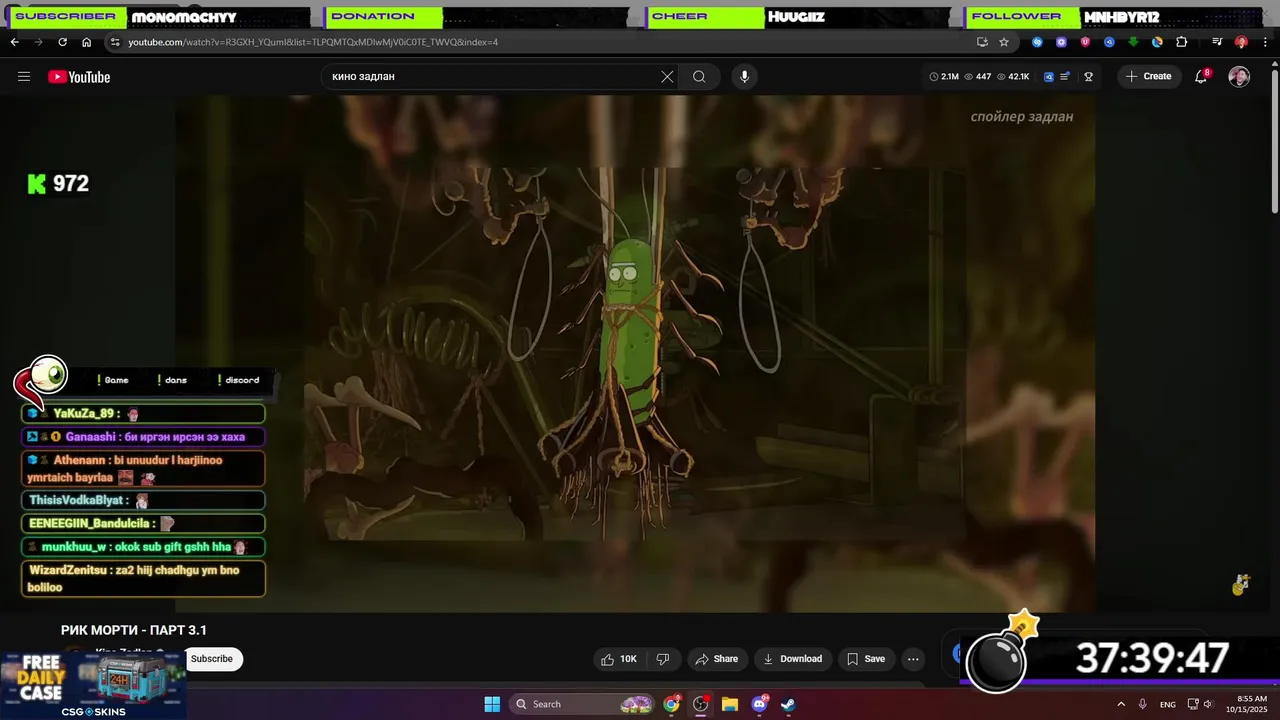
Task: Open network and volume quick settings
Action: click(x=1200, y=704)
